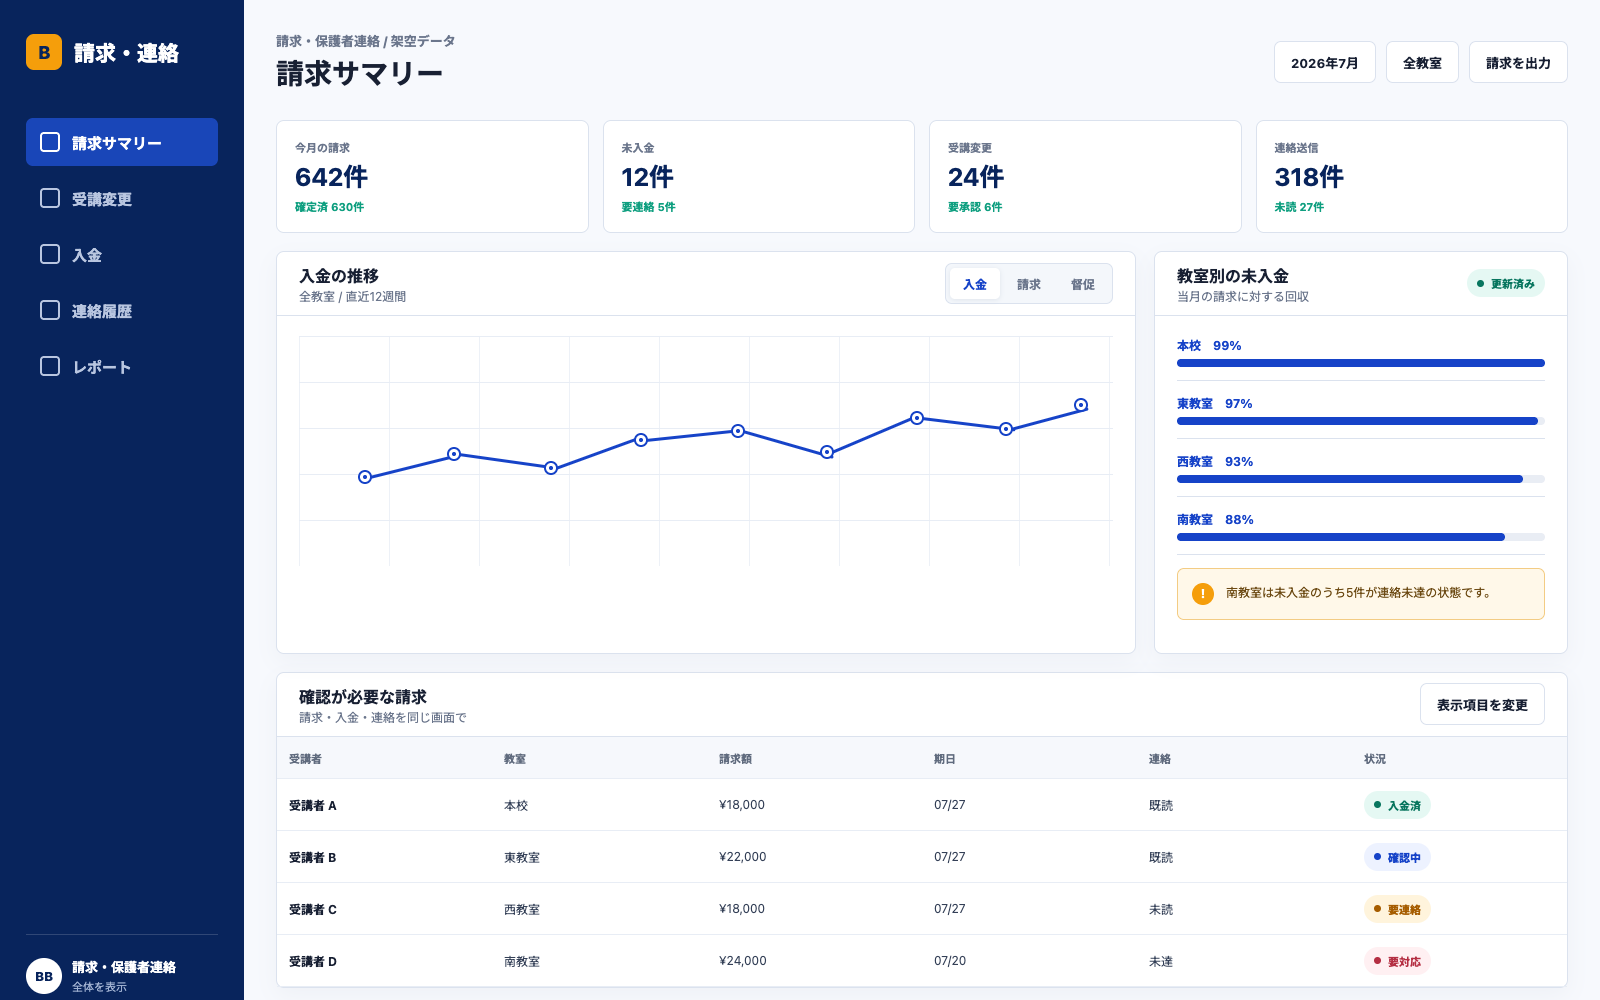This screenshot has width=1600, height=1000.
Task: Click the 受講者 A row name
Action: coord(313,805)
